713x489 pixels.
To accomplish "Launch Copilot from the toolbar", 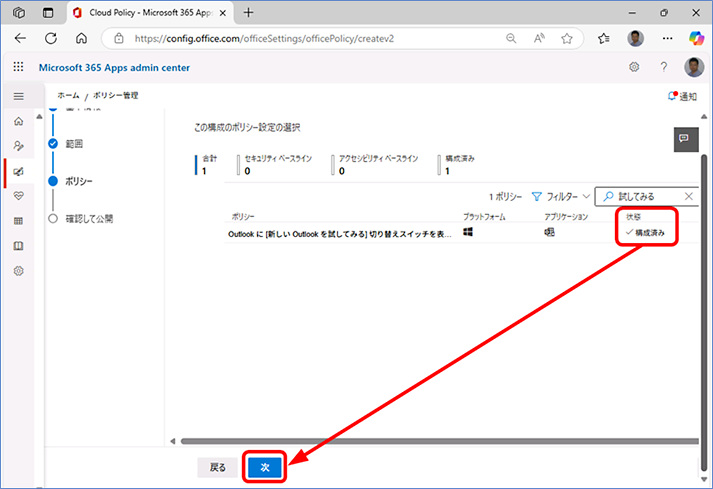I will (x=696, y=39).
